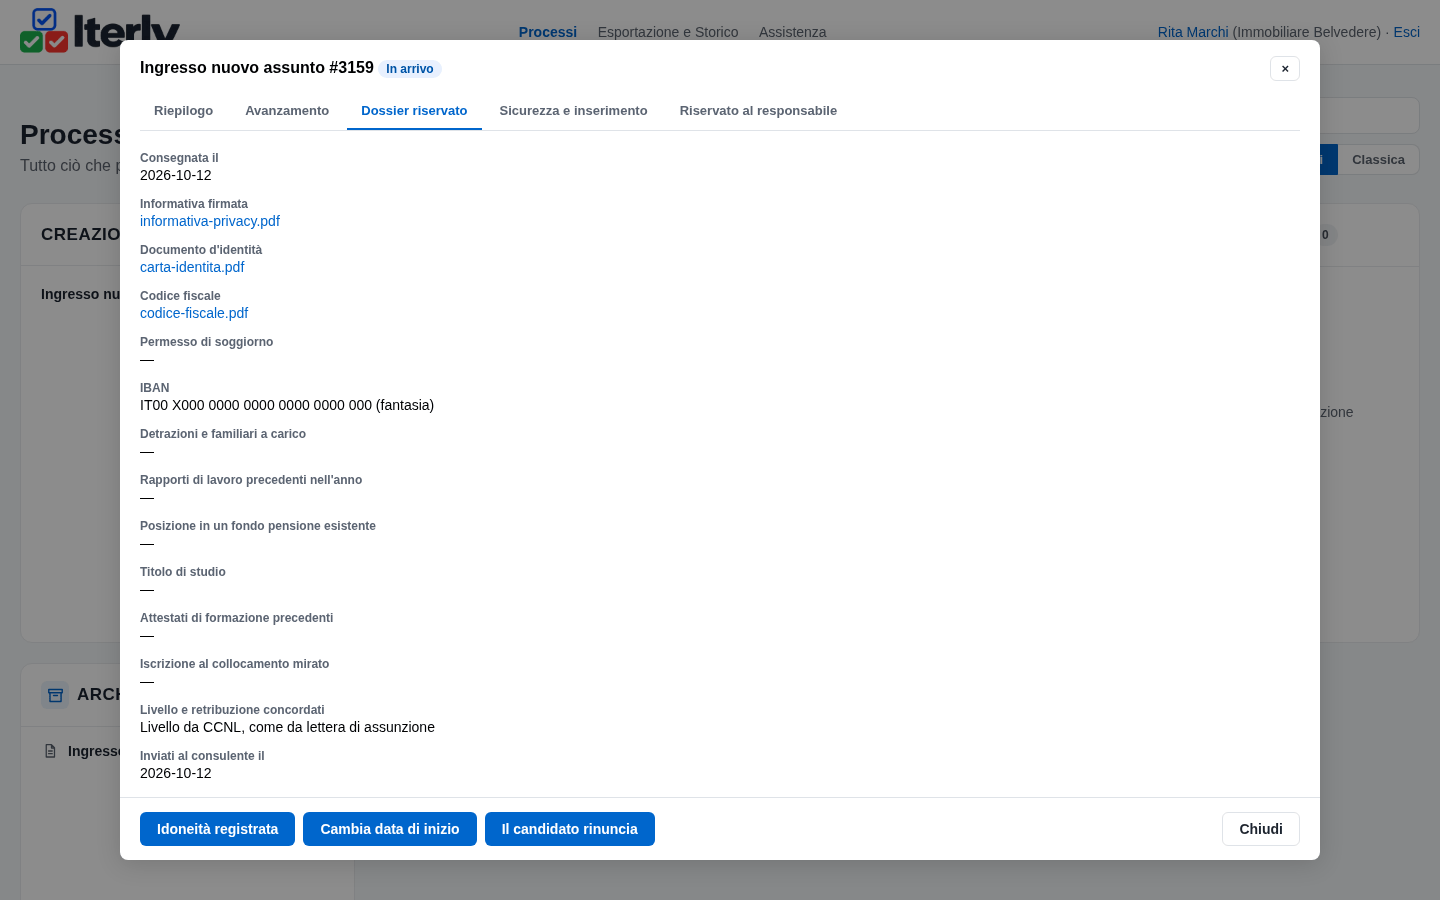Open informativa-privacy.pdf link
The width and height of the screenshot is (1440, 900).
pos(210,221)
